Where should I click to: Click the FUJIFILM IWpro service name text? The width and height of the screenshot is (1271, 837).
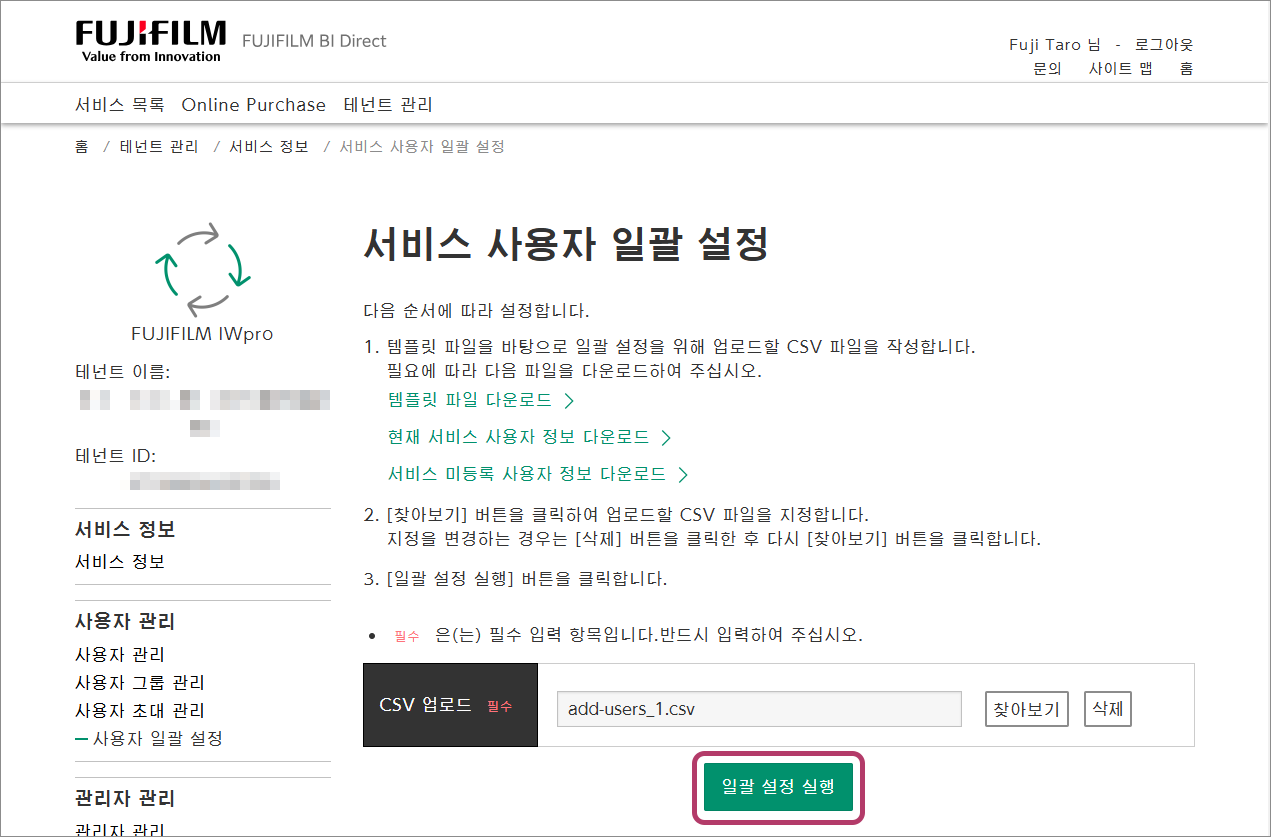[202, 334]
